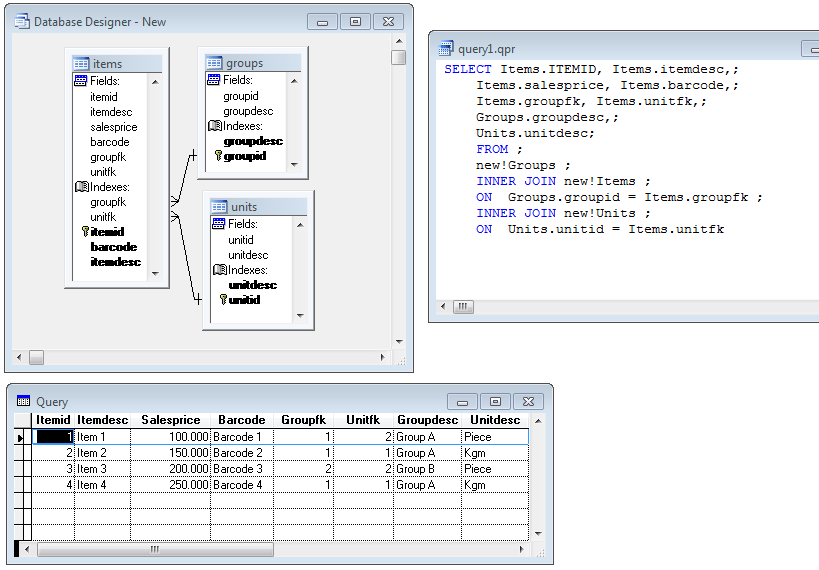The height and width of the screenshot is (570, 819).
Task: Click the Groupdesc column header
Action: pyautogui.click(x=427, y=420)
